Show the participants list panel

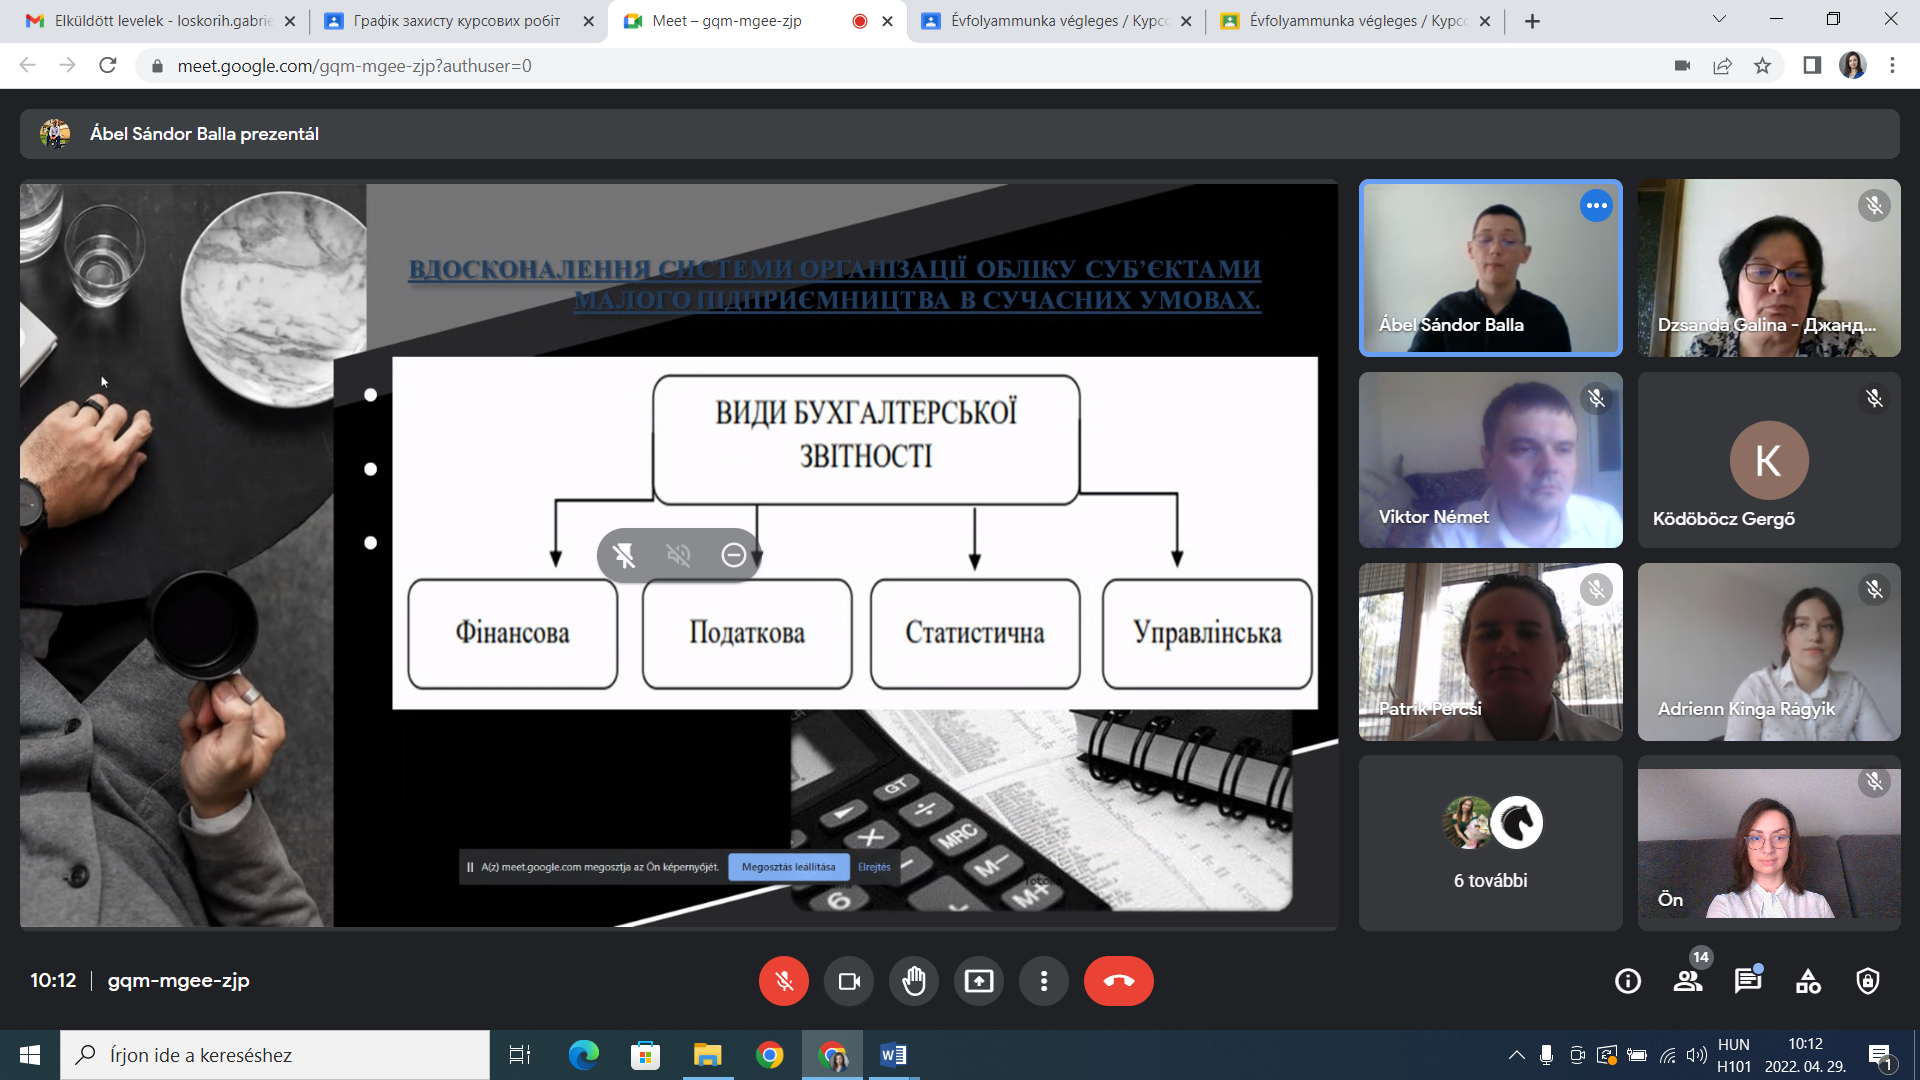tap(1688, 981)
